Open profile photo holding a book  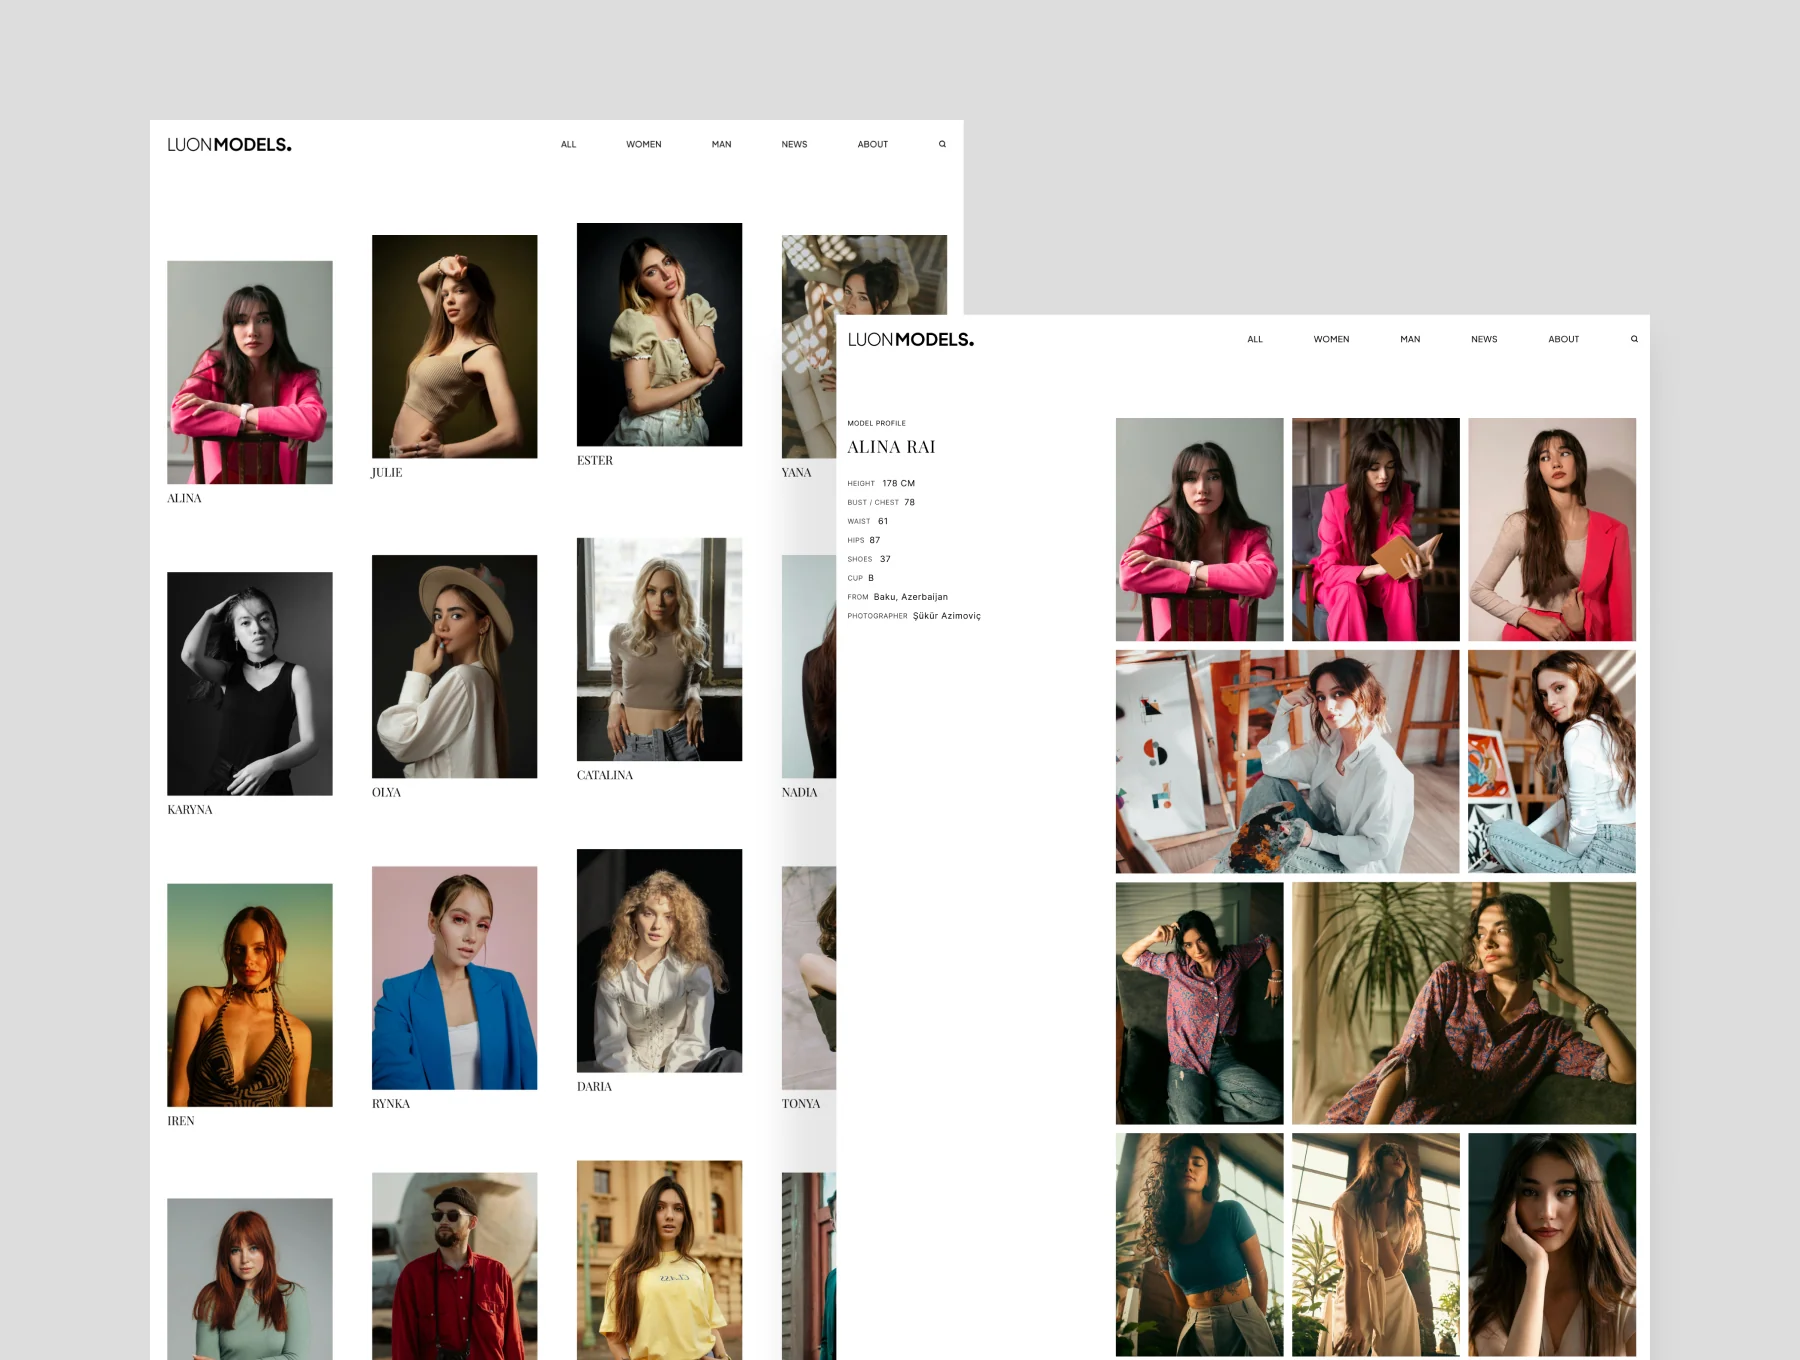[1376, 529]
